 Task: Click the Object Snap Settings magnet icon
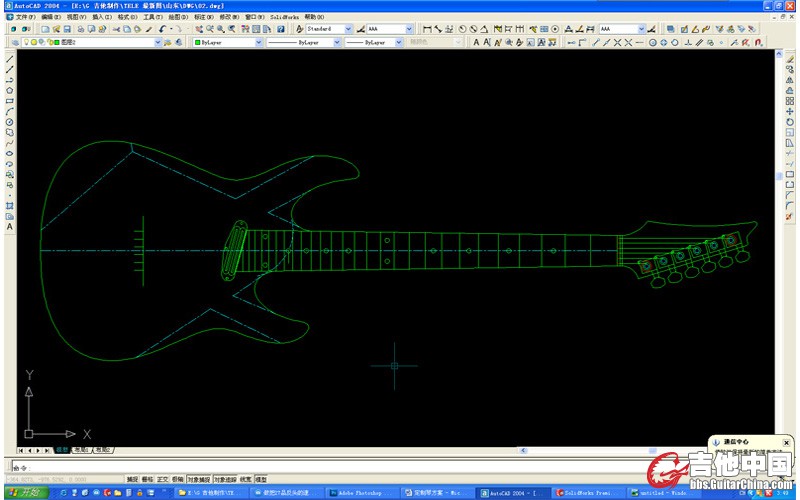[758, 42]
